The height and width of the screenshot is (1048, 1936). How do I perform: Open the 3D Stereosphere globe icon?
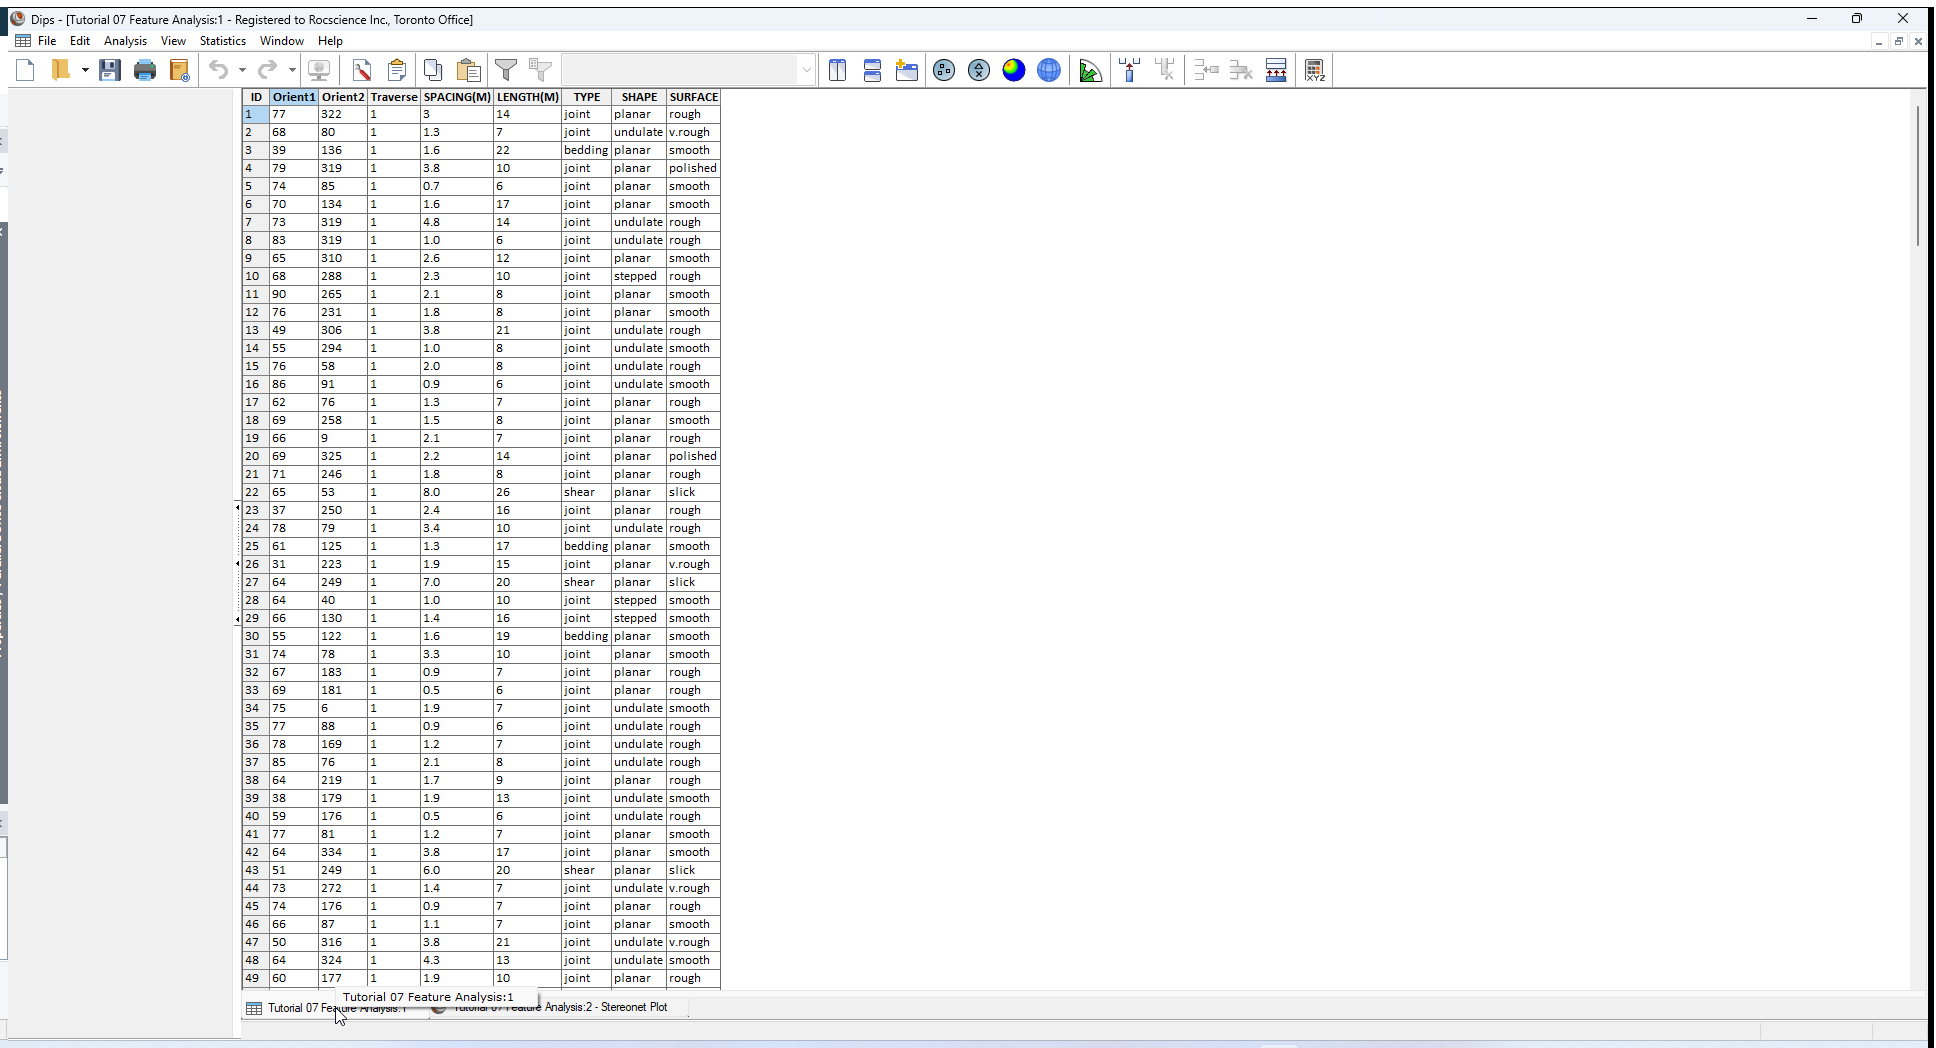pos(1048,70)
